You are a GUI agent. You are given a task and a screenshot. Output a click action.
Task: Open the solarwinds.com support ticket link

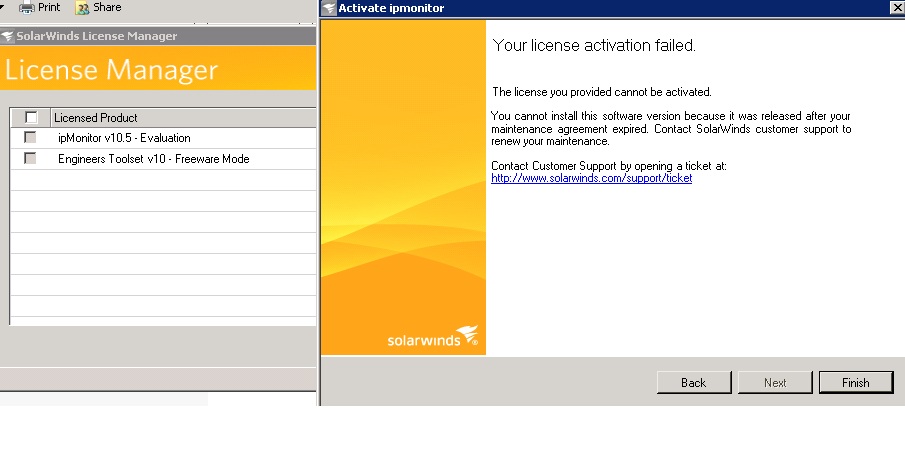[592, 178]
